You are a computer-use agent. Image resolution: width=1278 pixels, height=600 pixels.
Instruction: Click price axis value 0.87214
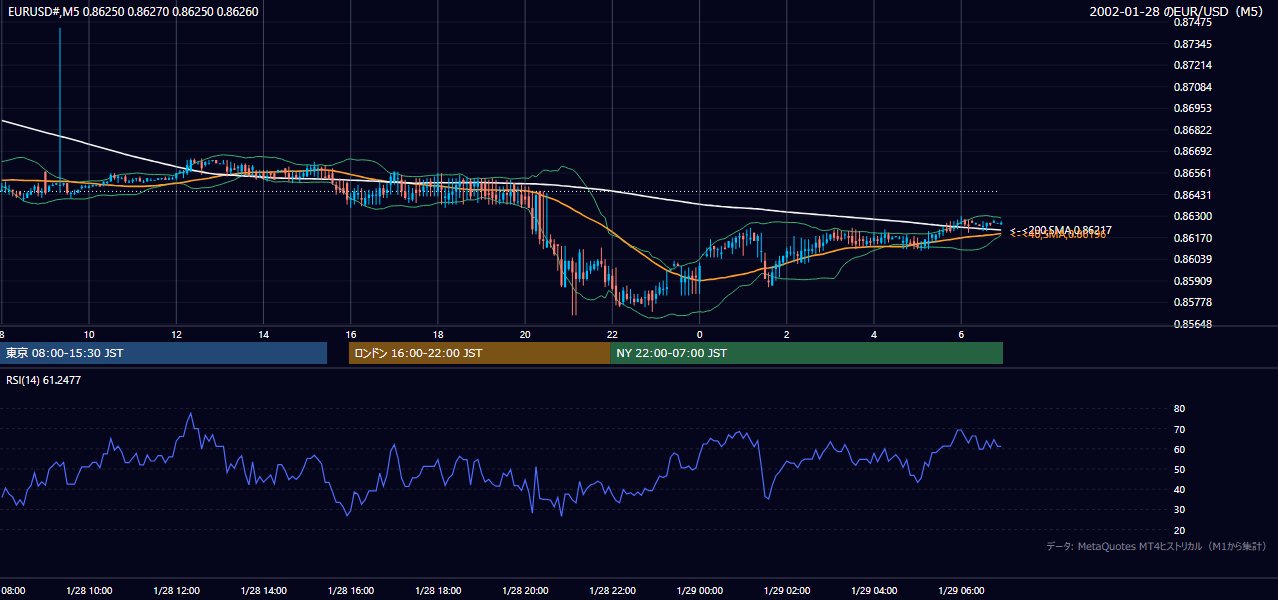click(1192, 65)
